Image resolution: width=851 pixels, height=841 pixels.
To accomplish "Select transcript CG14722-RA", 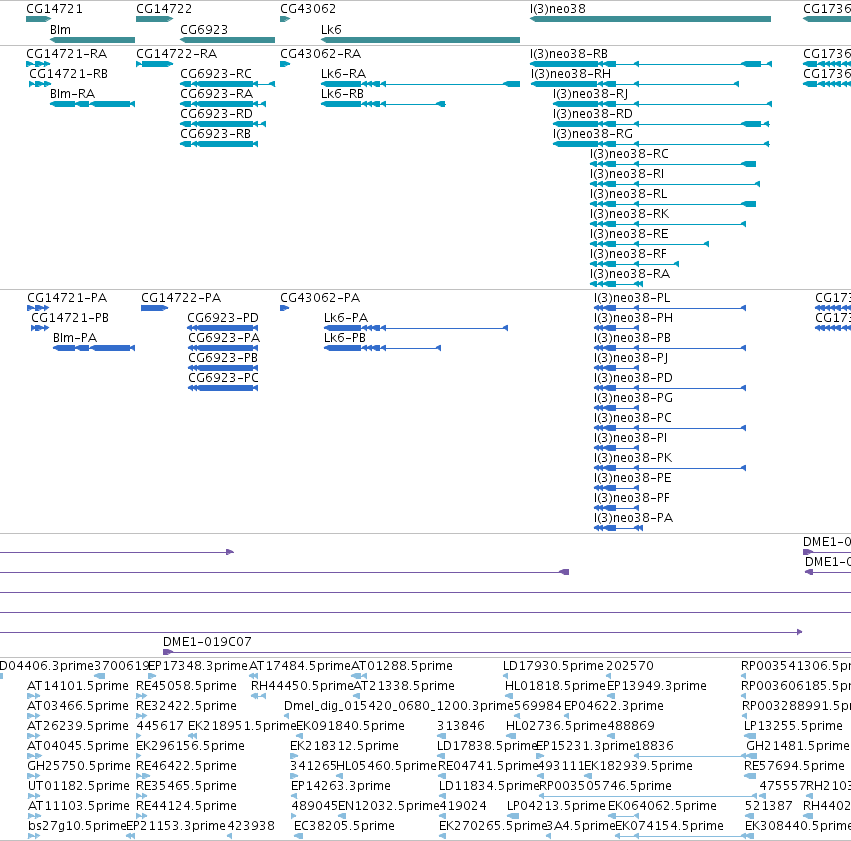I will [176, 54].
